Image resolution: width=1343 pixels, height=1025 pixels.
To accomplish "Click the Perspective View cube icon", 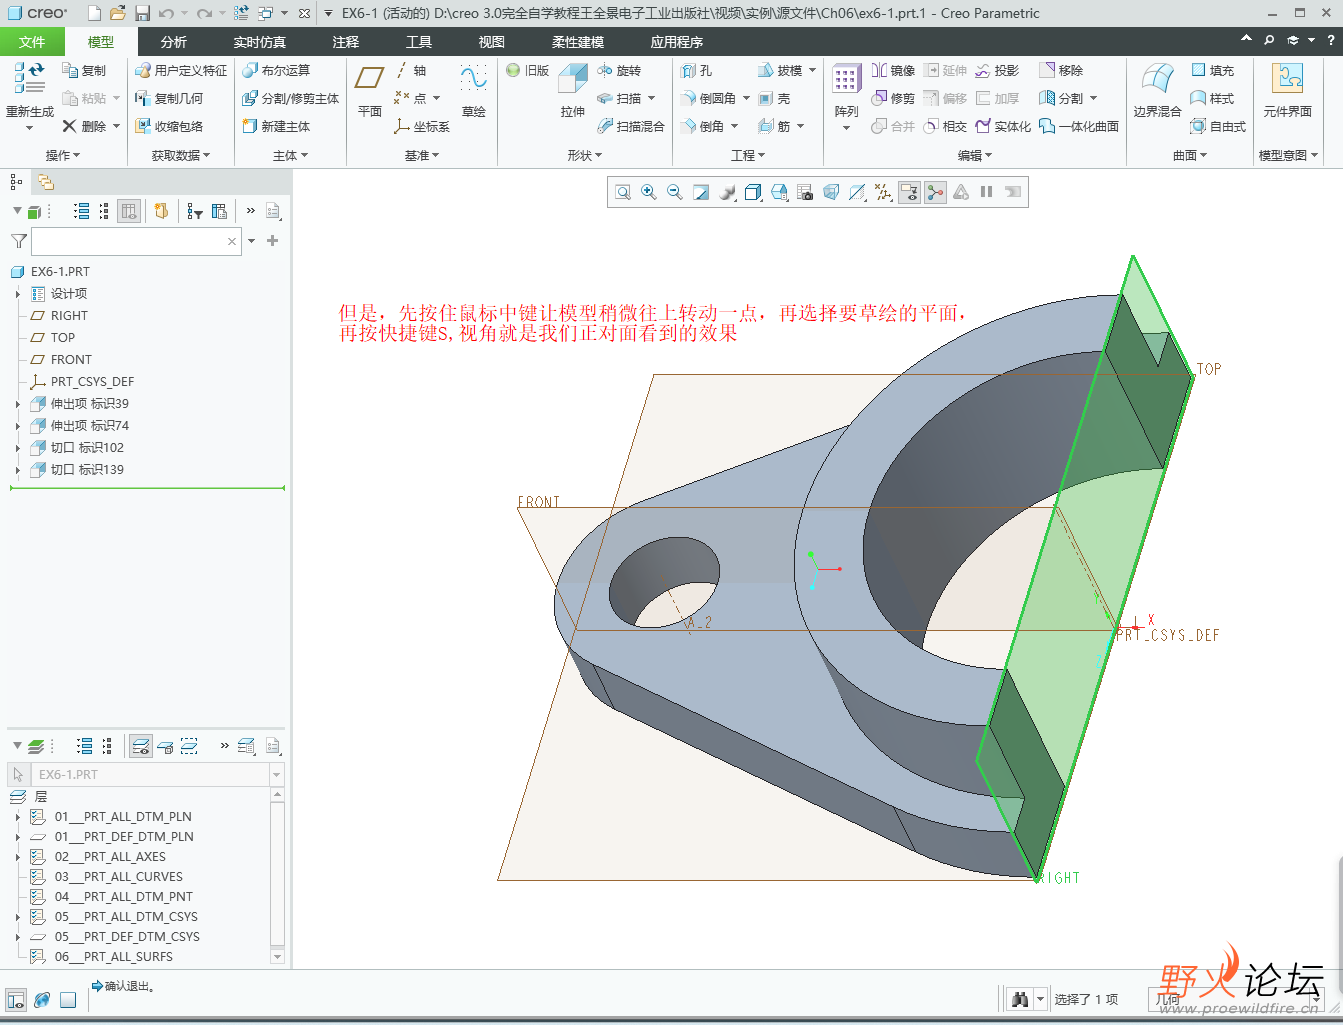I will coord(831,192).
